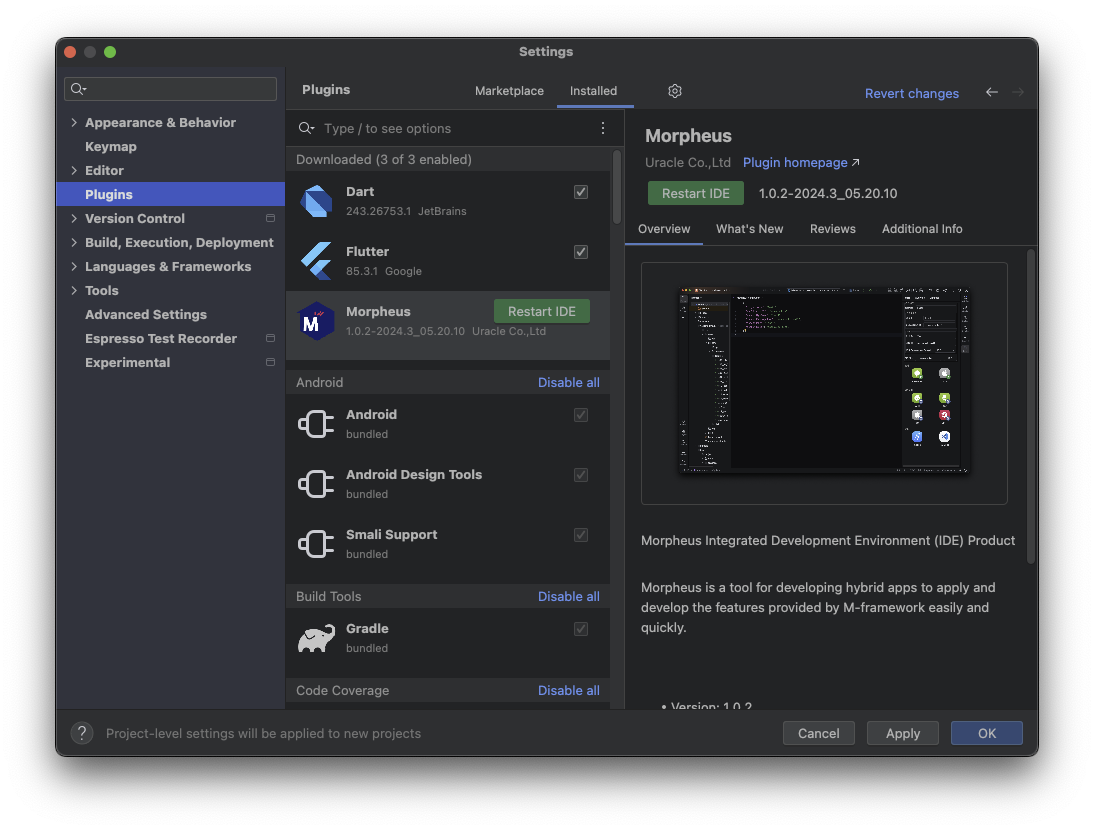This screenshot has height=830, width=1094.
Task: Click the Downloaded (3 of 3 enabled) header
Action: click(449, 160)
